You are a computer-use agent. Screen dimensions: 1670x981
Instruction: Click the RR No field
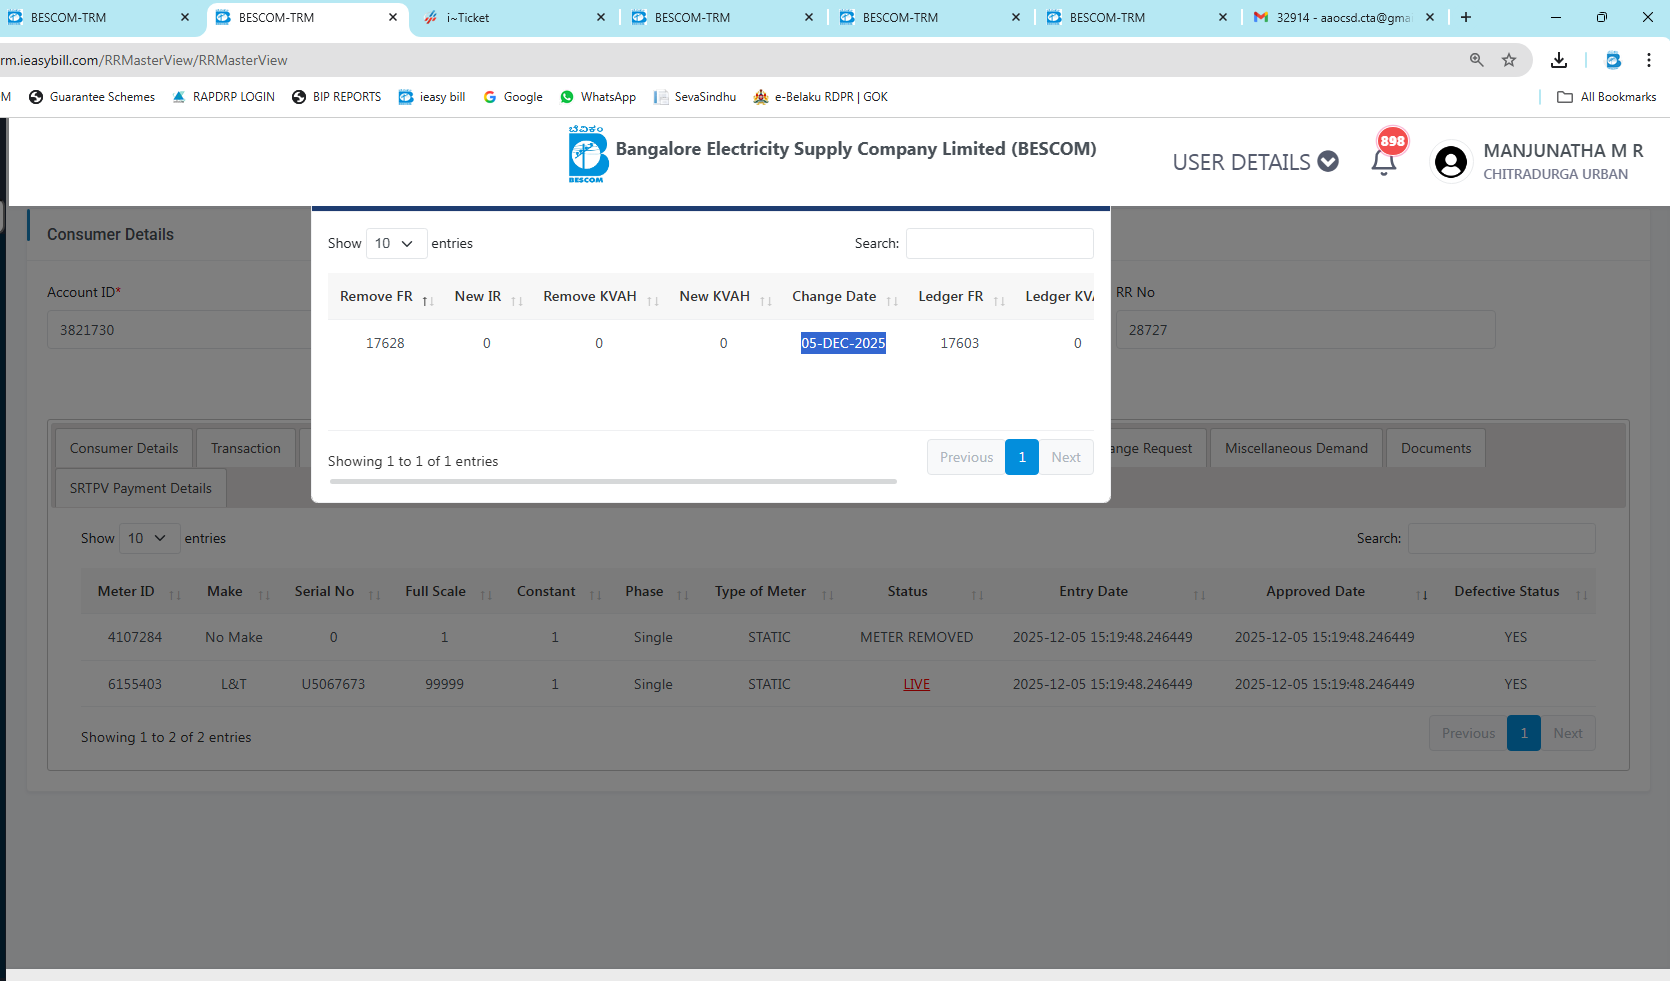click(1306, 330)
